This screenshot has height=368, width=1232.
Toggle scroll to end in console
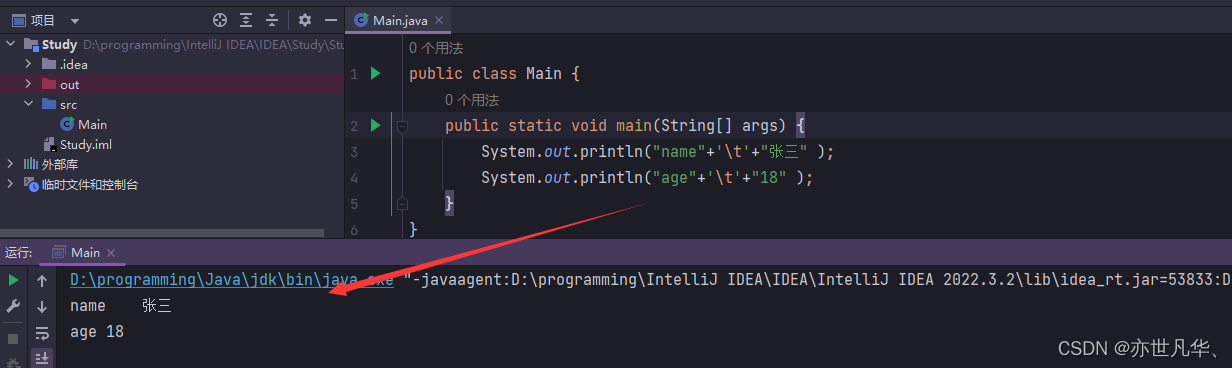click(42, 358)
